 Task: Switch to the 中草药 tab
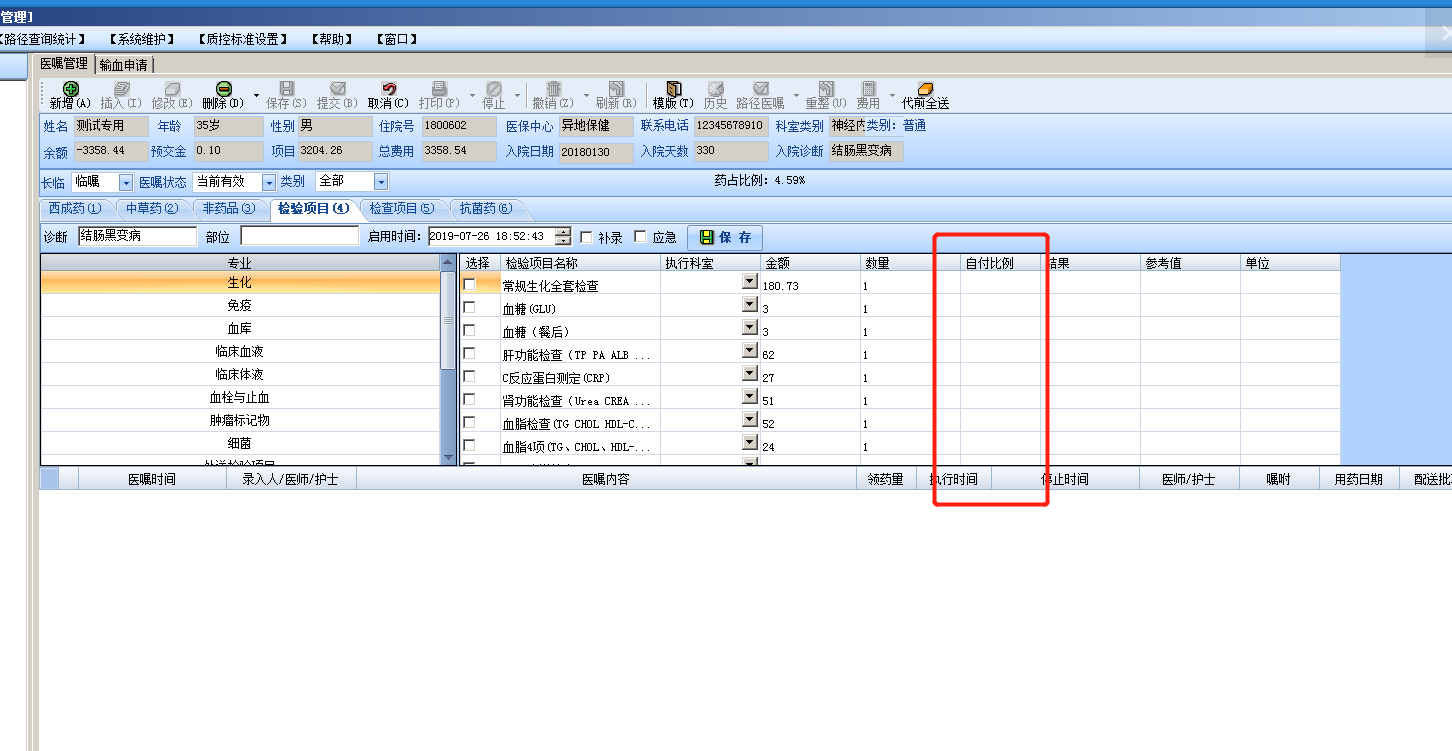point(152,209)
